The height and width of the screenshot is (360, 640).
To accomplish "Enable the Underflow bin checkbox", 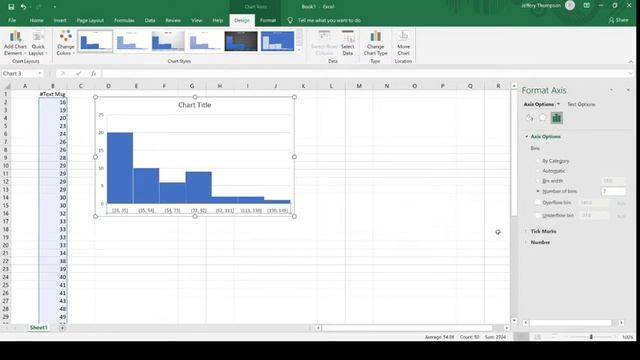I will click(538, 215).
